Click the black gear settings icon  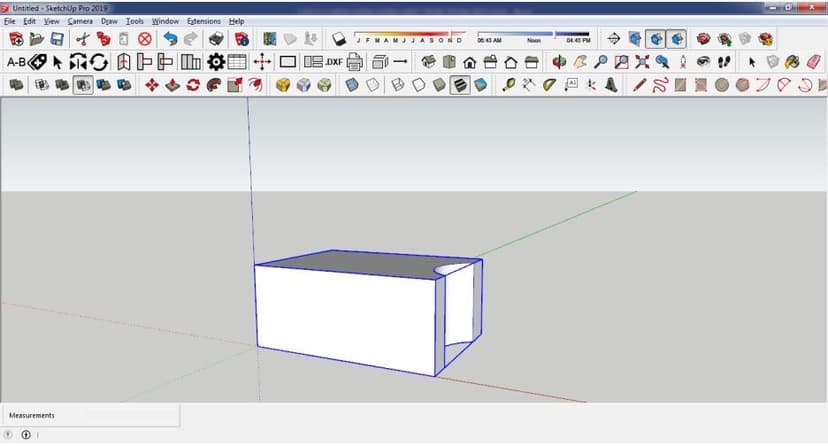pyautogui.click(x=216, y=62)
